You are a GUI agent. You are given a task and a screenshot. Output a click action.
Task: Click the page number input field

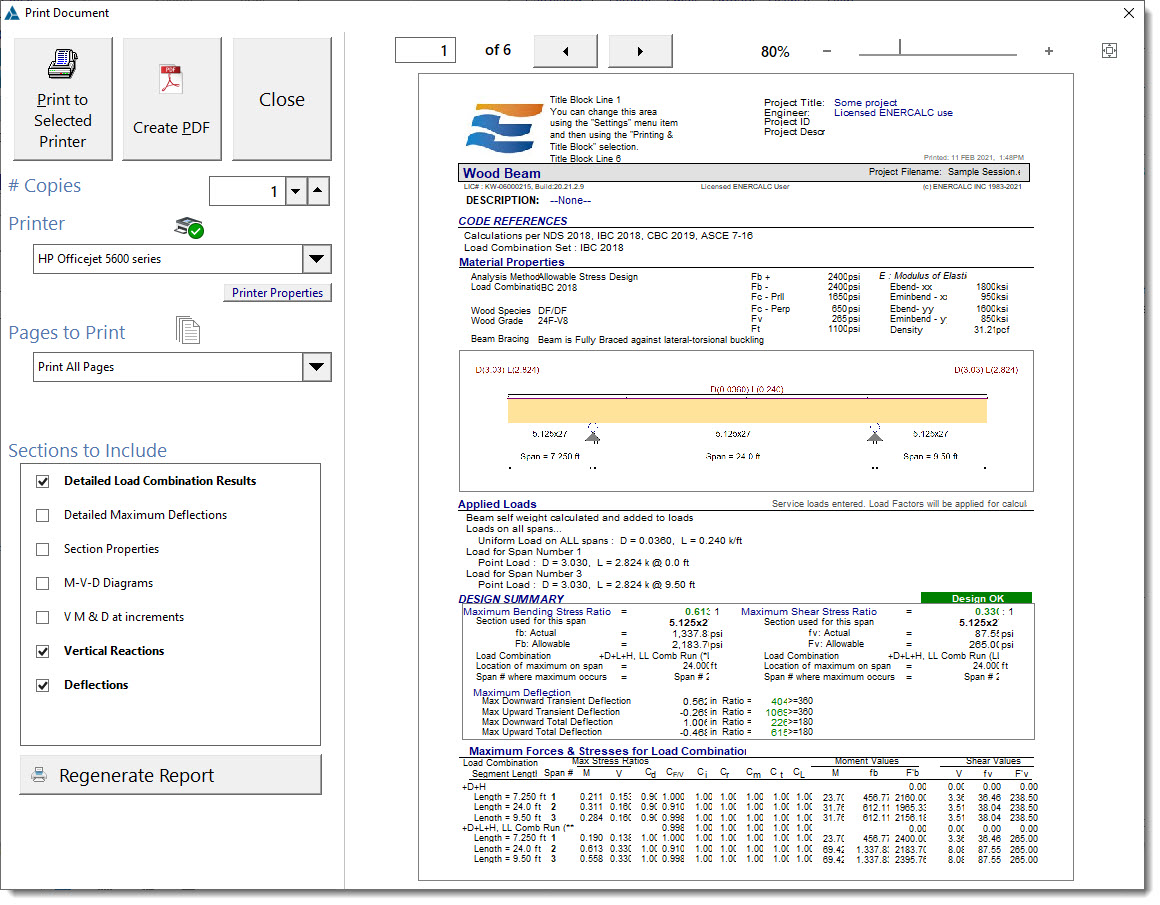pos(425,50)
